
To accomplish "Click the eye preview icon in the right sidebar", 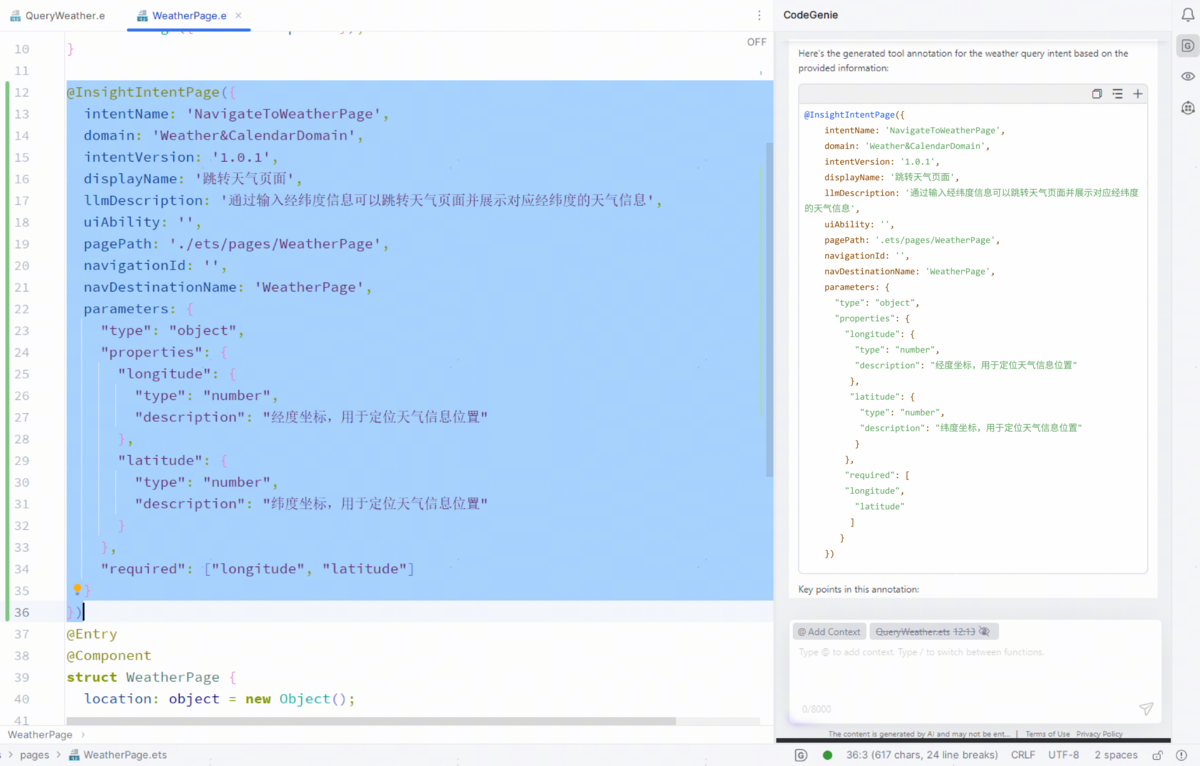I will point(1188,77).
